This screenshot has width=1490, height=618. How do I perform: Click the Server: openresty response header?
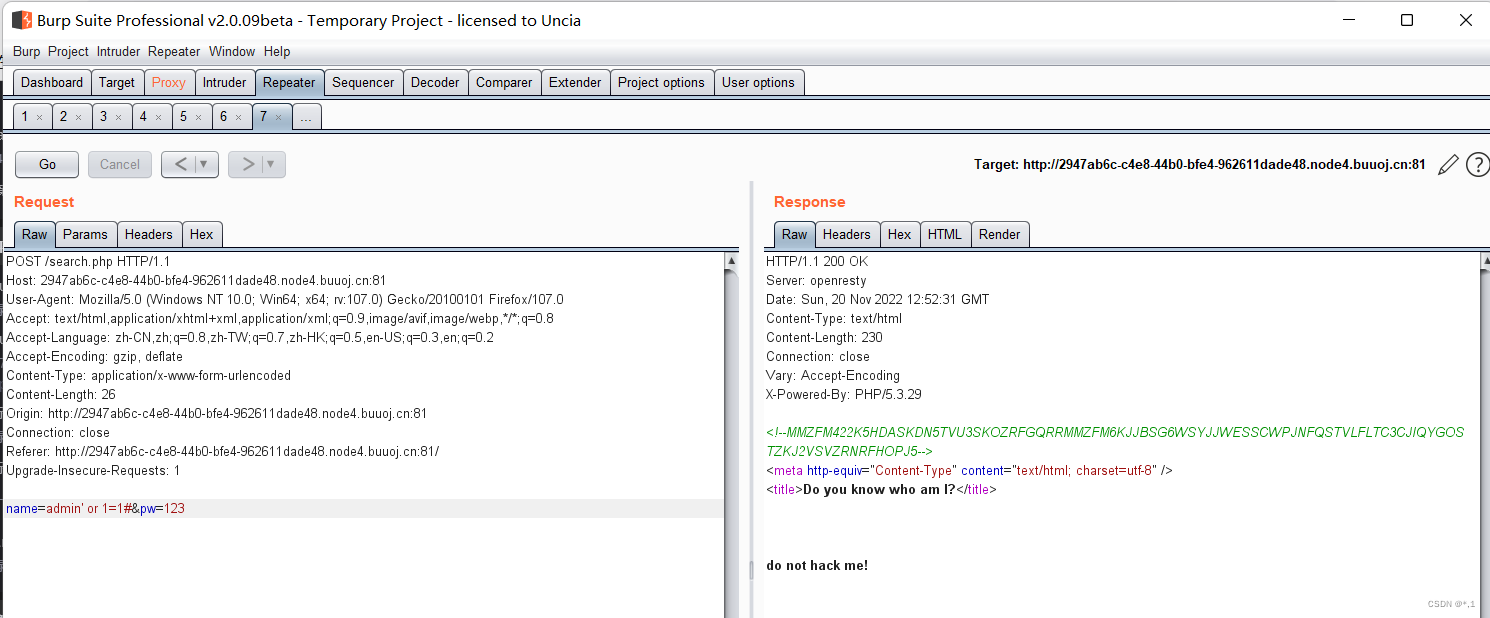(816, 281)
